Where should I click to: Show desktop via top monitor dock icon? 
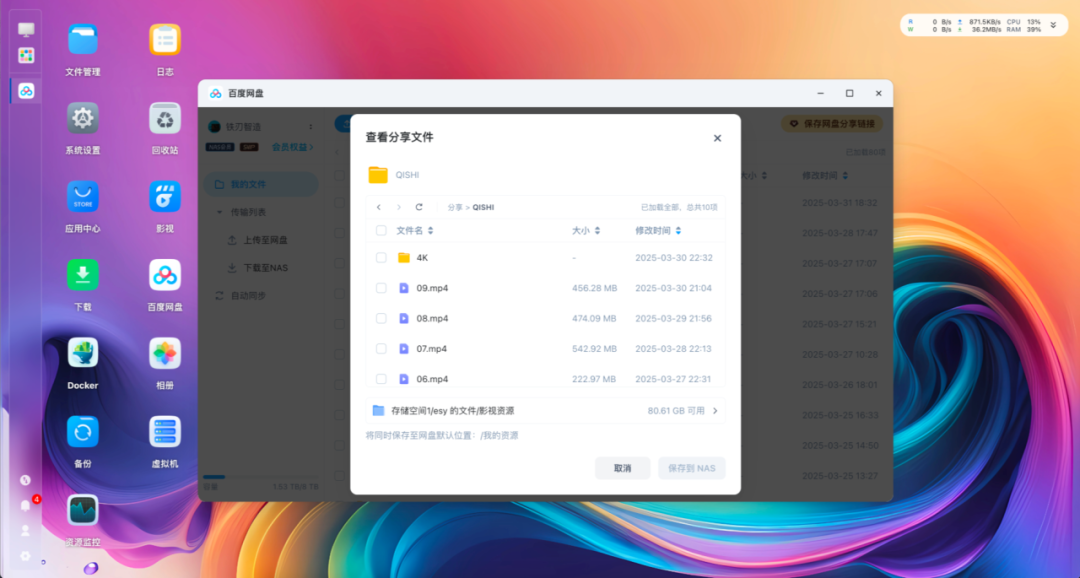(x=26, y=30)
